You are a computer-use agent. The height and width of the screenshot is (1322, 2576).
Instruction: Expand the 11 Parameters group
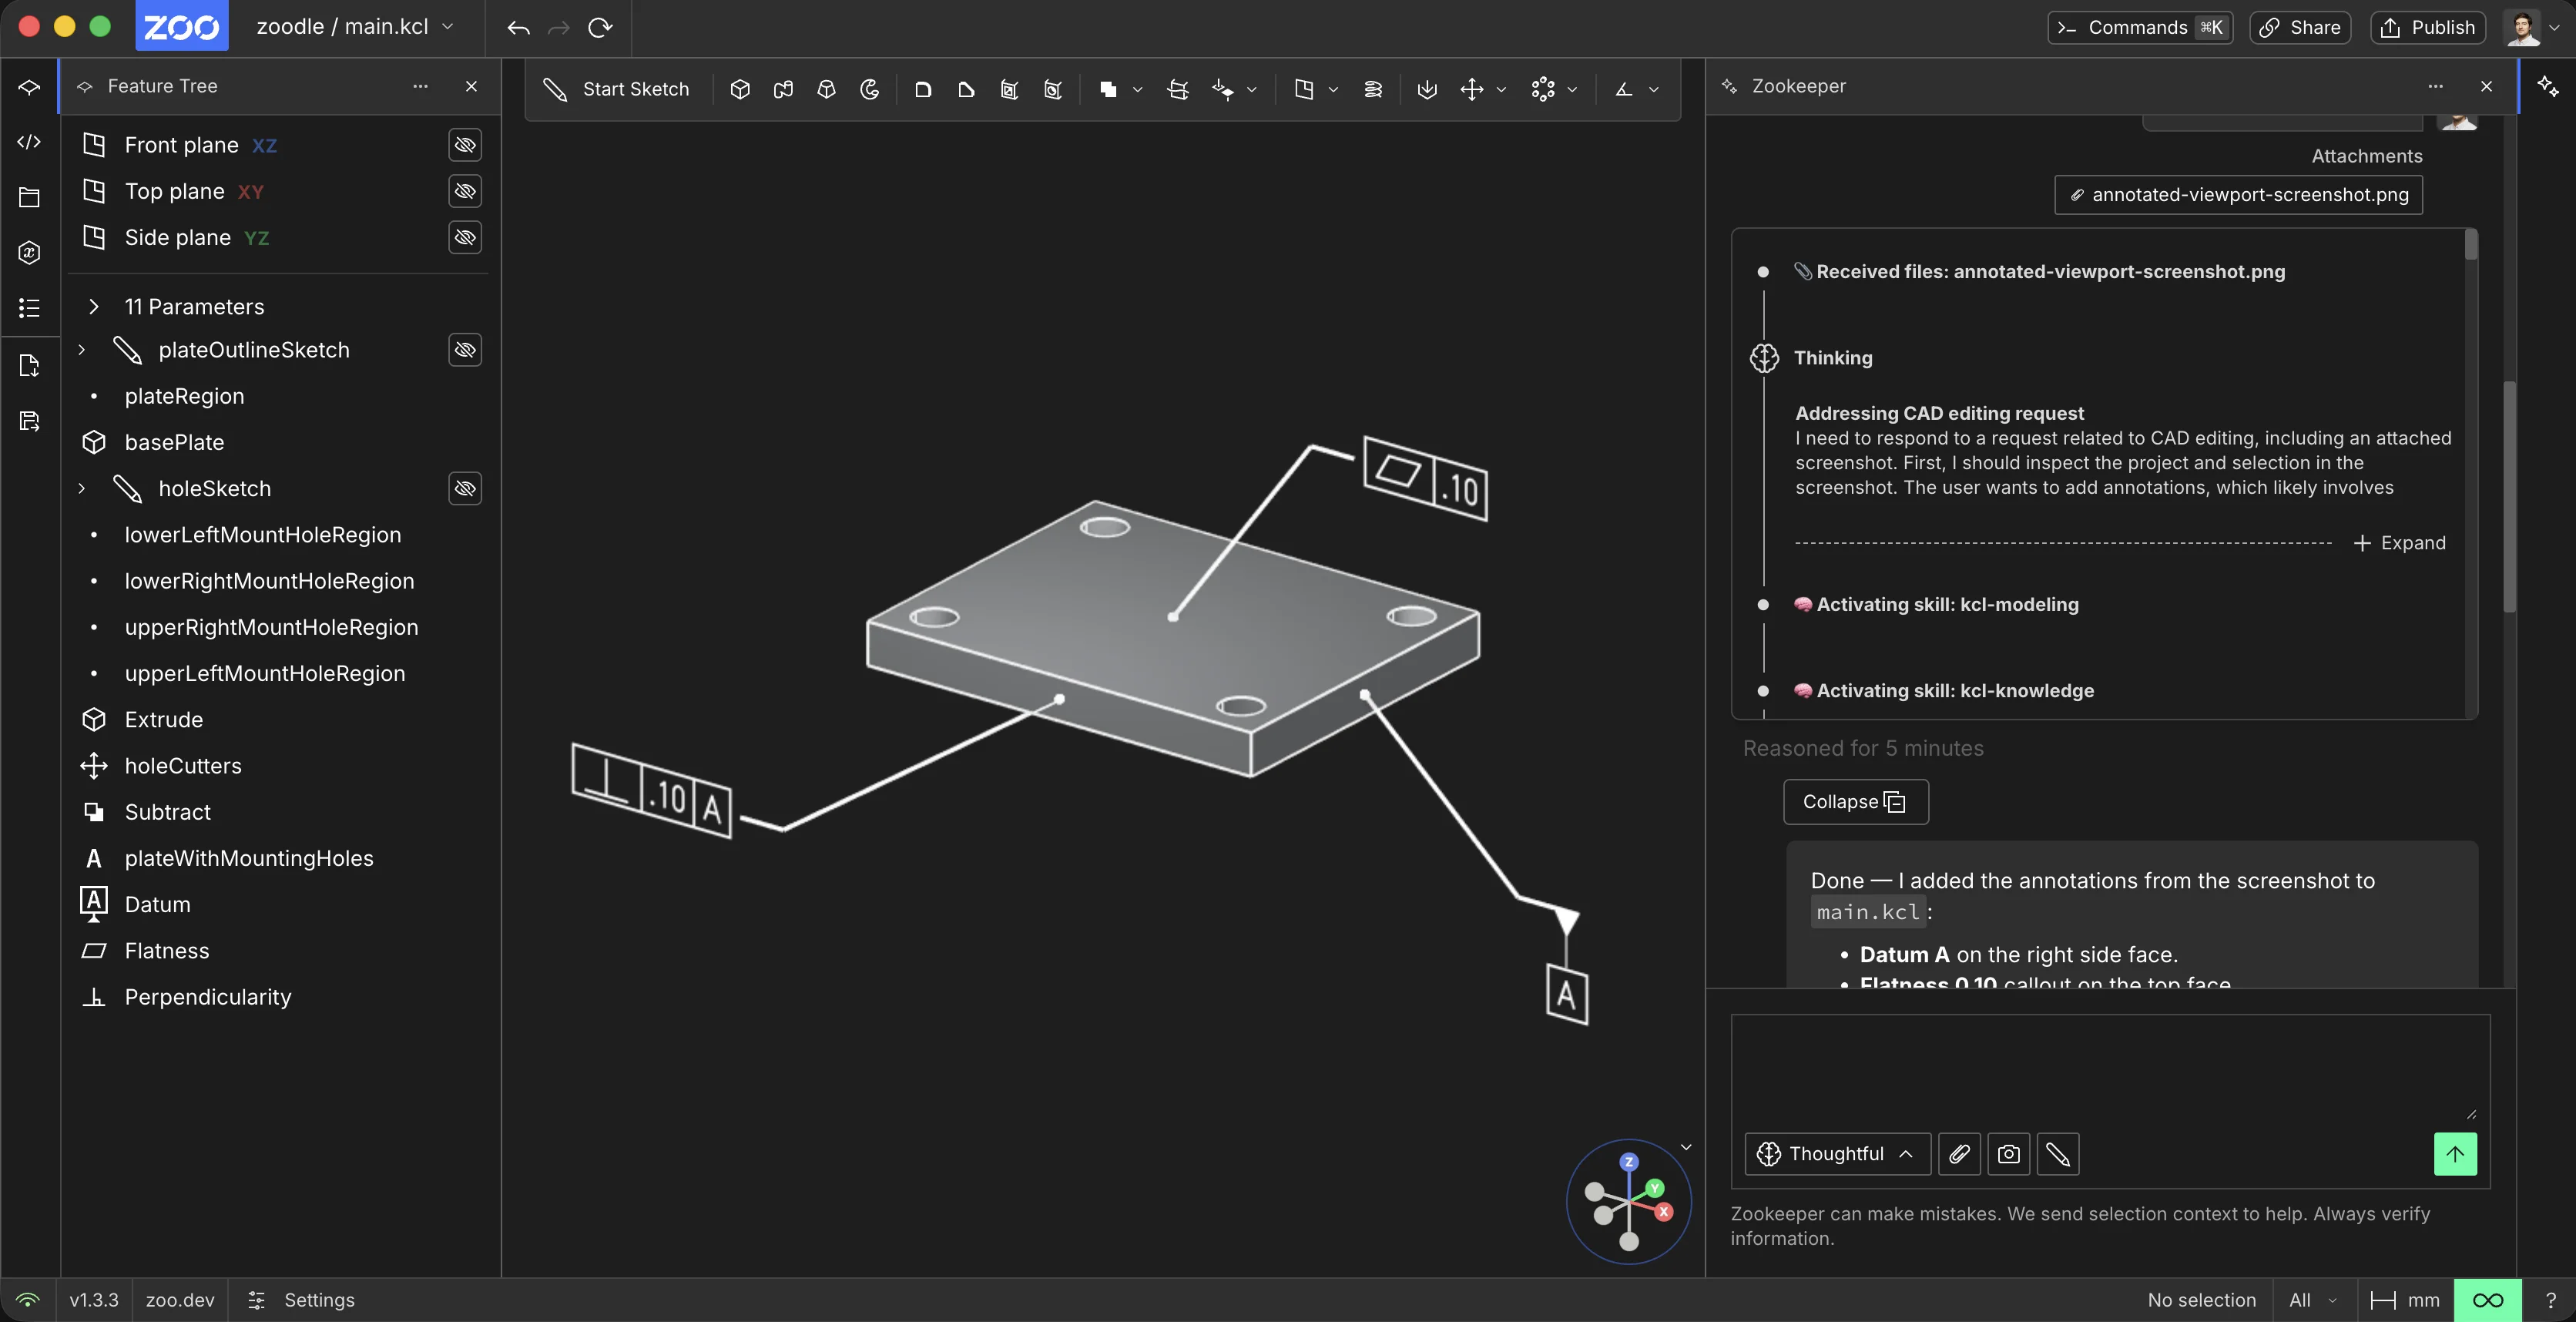(93, 306)
